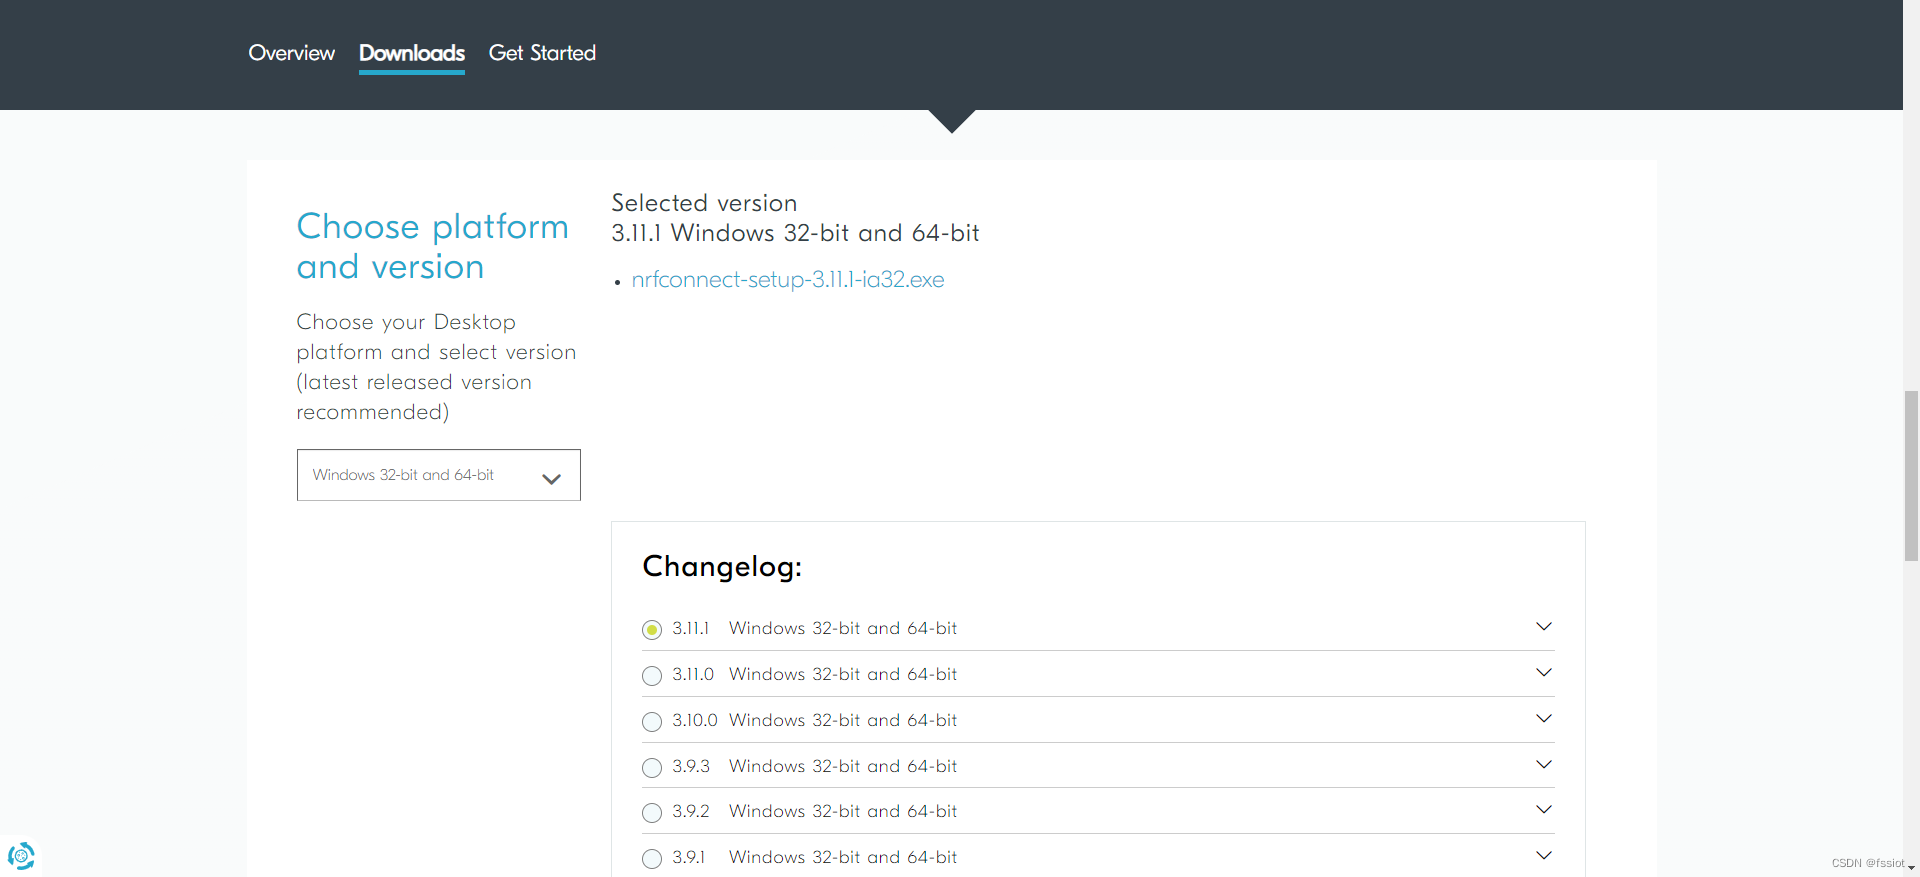Click the 'Changelog:' heading
The height and width of the screenshot is (877, 1920).
pyautogui.click(x=722, y=567)
